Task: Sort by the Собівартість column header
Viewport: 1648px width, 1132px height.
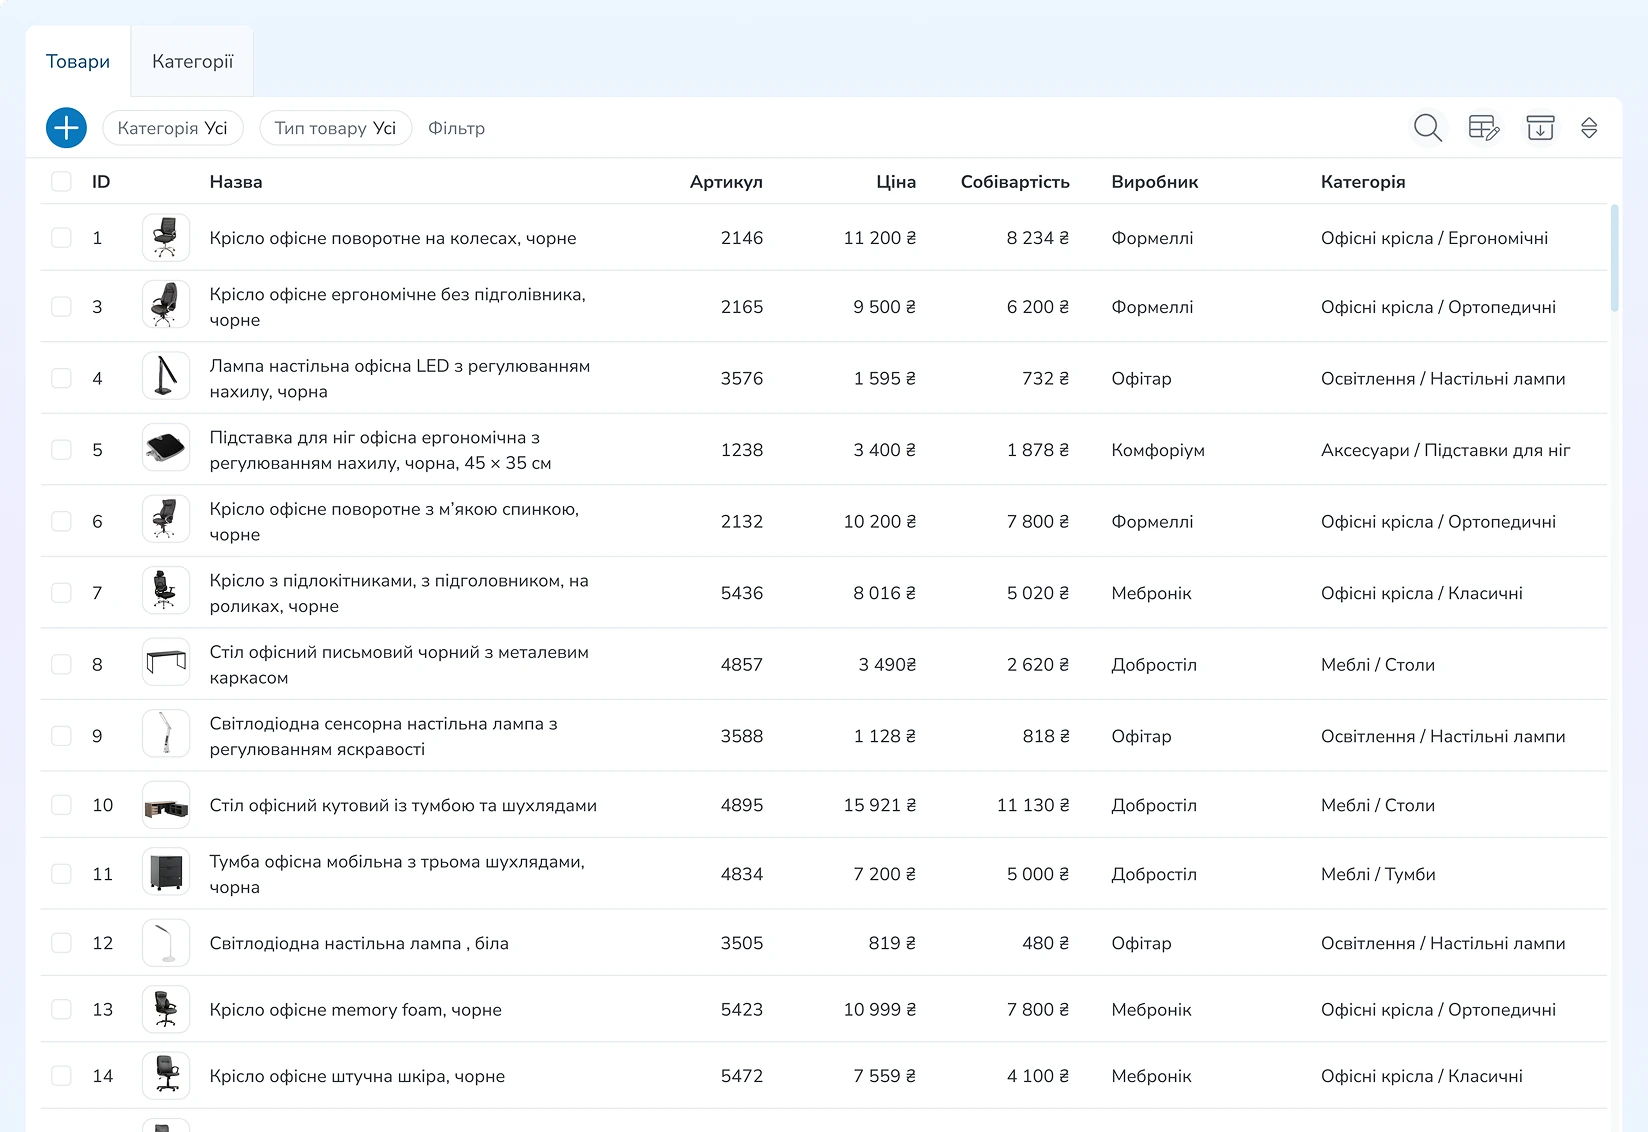Action: pos(1015,182)
